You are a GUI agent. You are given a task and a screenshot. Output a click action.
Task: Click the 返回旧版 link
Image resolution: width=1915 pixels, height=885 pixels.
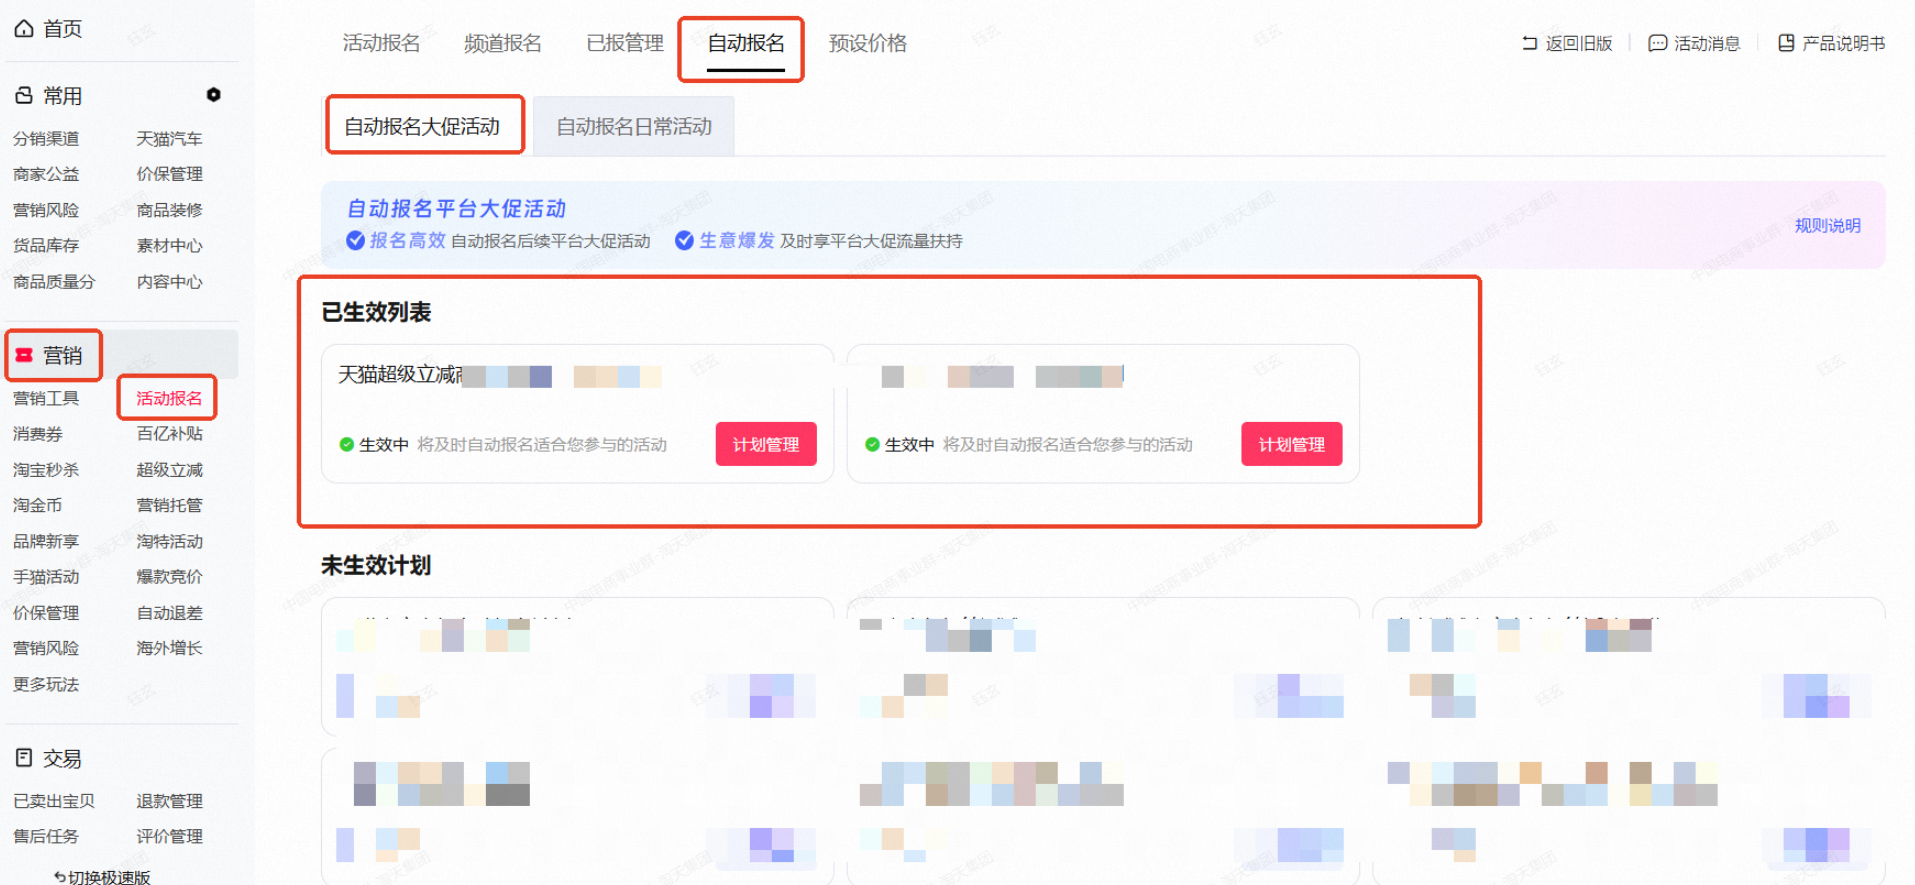click(x=1579, y=43)
